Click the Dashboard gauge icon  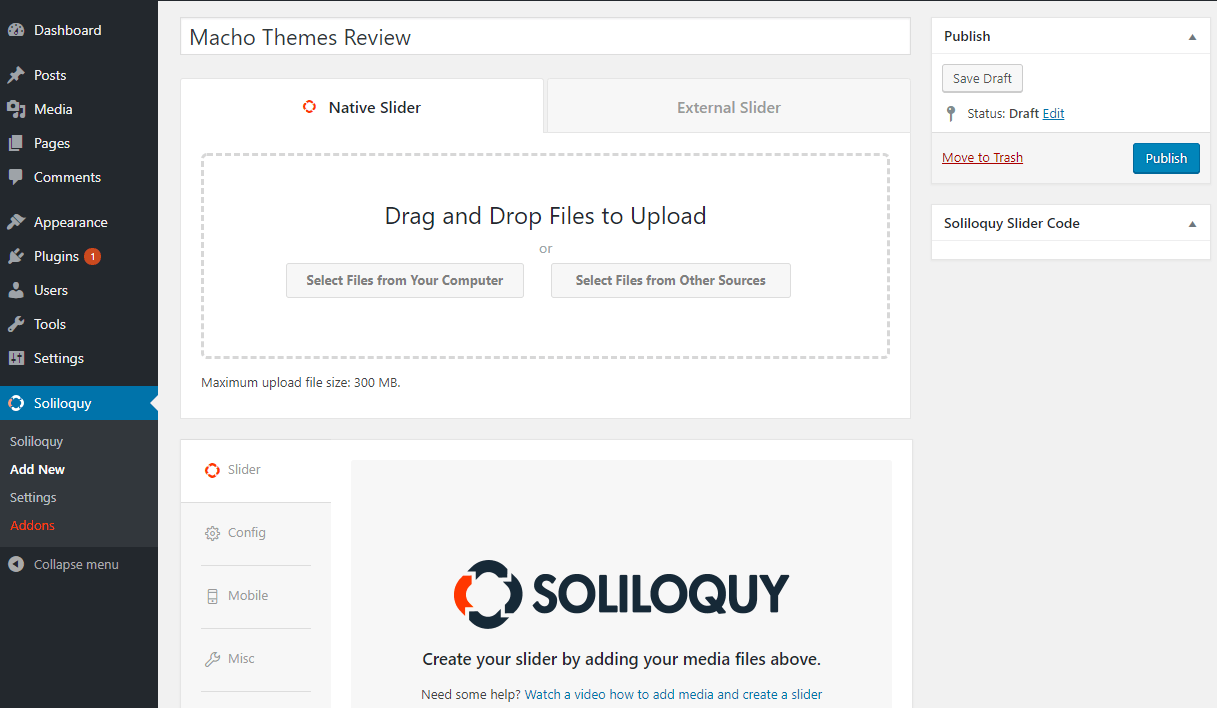pyautogui.click(x=16, y=30)
